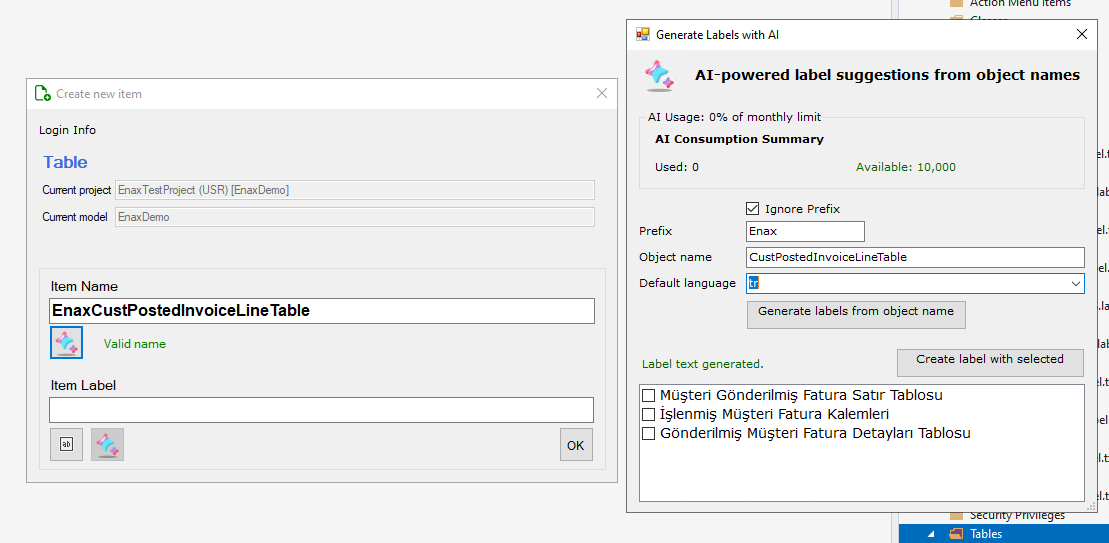This screenshot has height=543, width=1109.
Task: Click 'Used: 0' consumption text
Action: [677, 168]
